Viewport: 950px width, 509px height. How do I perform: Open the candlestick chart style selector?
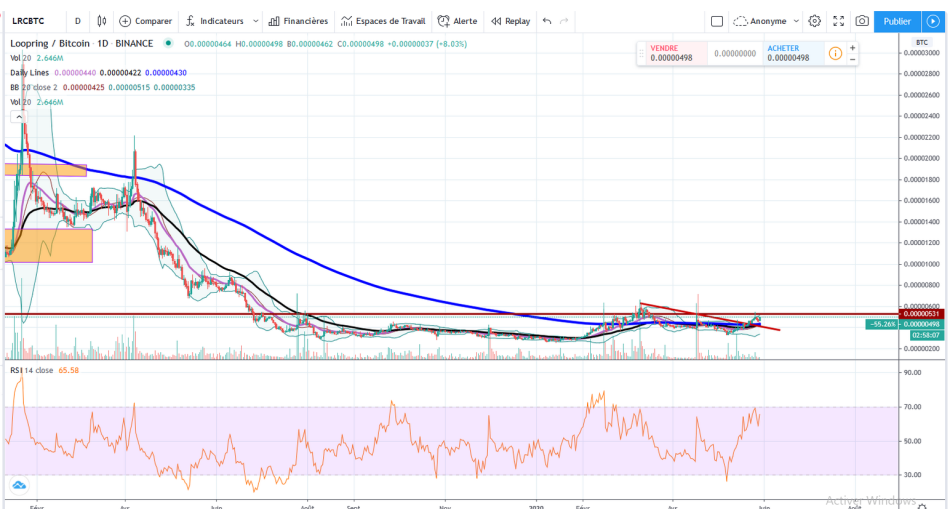click(x=102, y=21)
